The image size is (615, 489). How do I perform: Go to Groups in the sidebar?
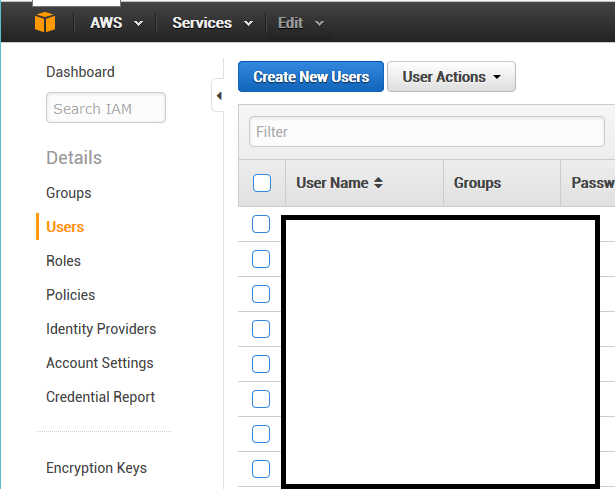[69, 193]
